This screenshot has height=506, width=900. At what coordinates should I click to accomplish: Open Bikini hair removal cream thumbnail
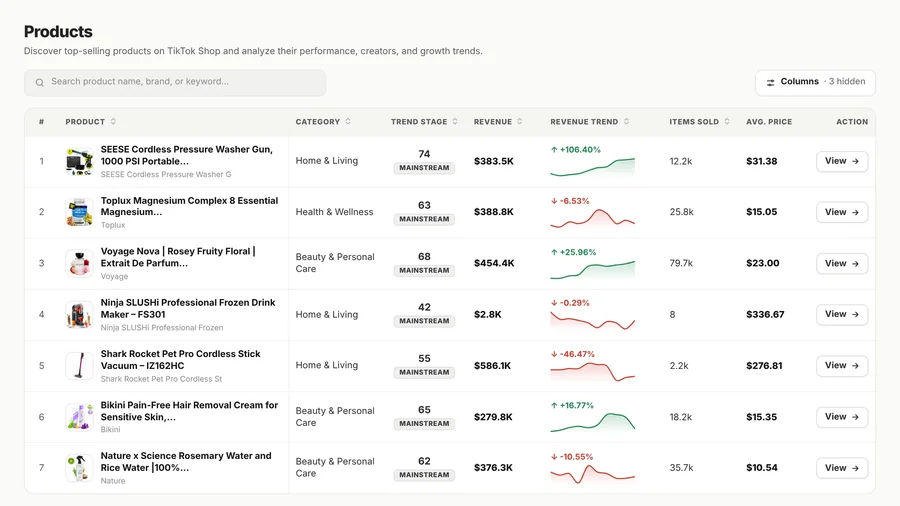79,417
